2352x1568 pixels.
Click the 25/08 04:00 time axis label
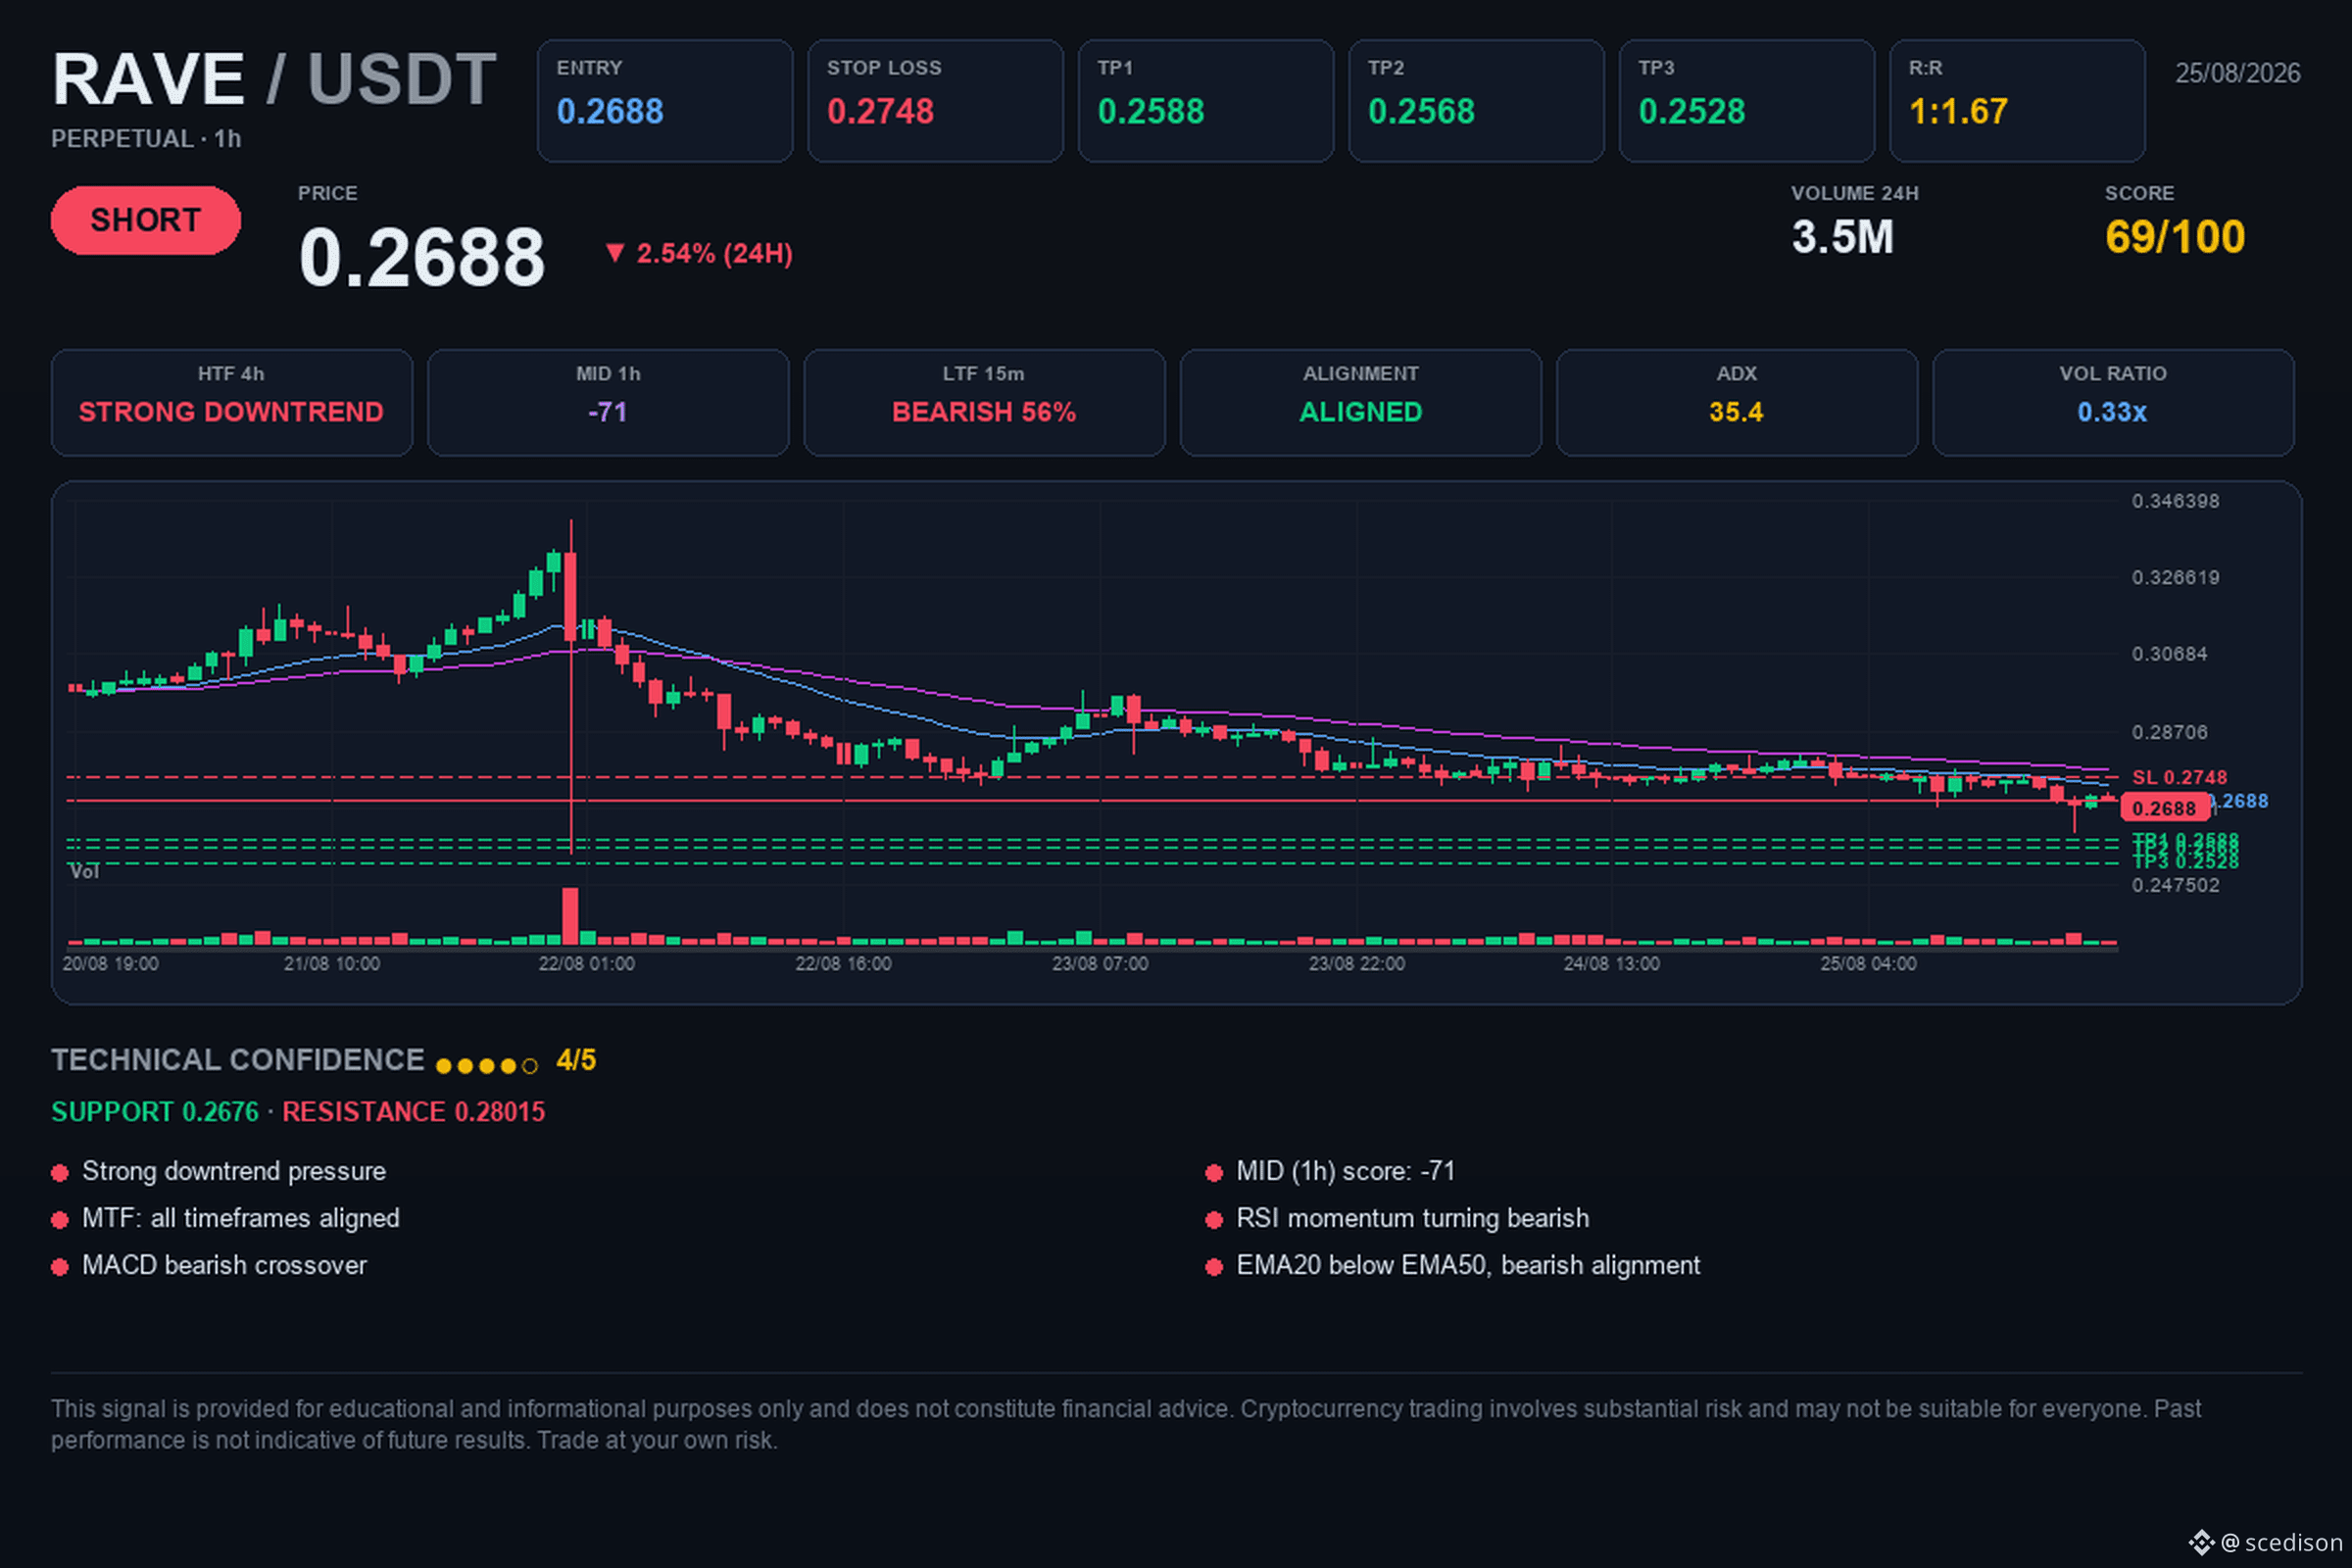(x=1869, y=964)
